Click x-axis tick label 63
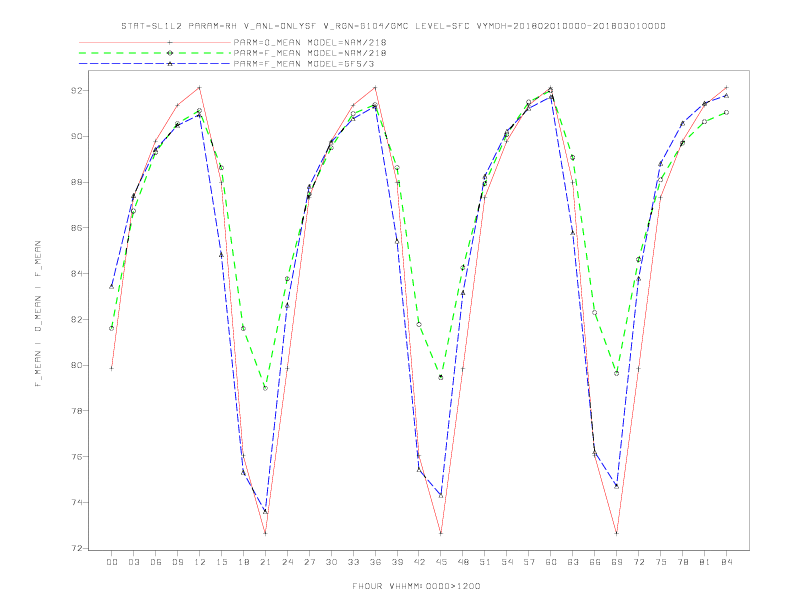Screen dimensions: 792x612 (573, 562)
